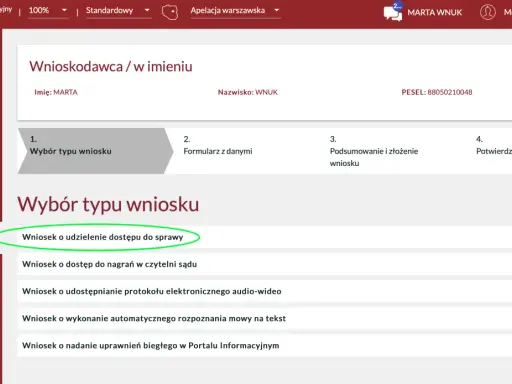The height and width of the screenshot is (384, 512).
Task: Select step 3 Podsumowanie i złożenie wniosku
Action: pyautogui.click(x=374, y=151)
